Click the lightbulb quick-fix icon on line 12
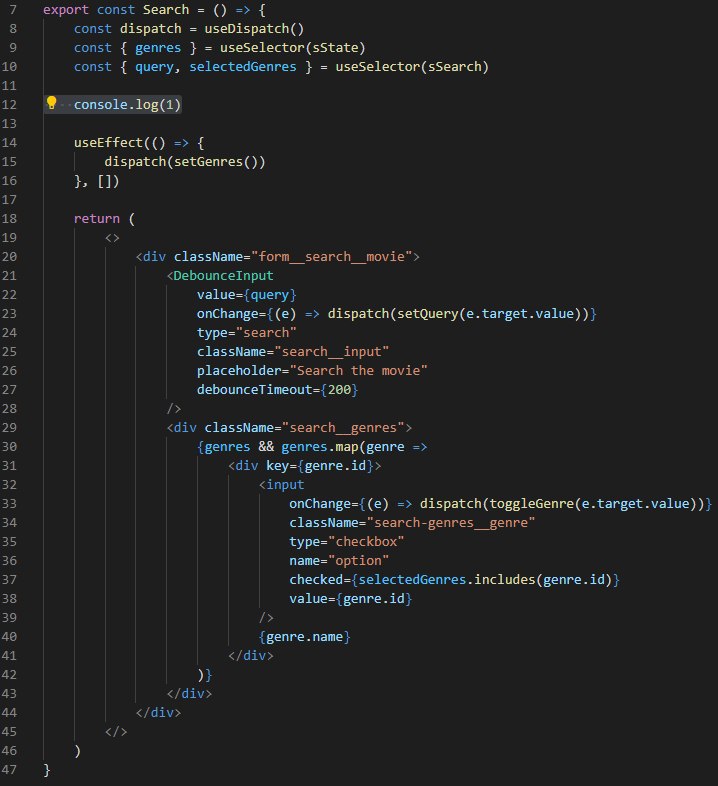 click(x=51, y=103)
